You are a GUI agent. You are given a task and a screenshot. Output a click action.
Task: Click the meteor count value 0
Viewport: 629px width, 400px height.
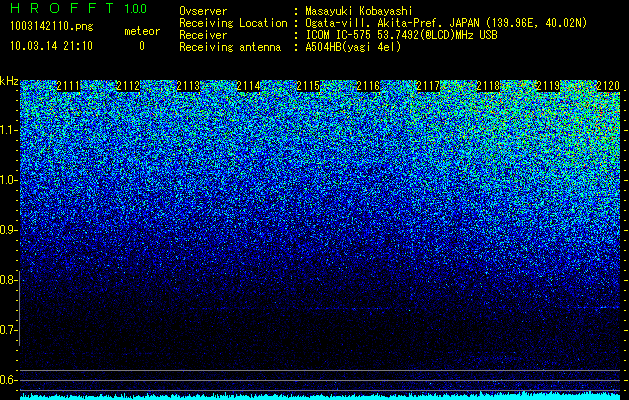coord(142,46)
